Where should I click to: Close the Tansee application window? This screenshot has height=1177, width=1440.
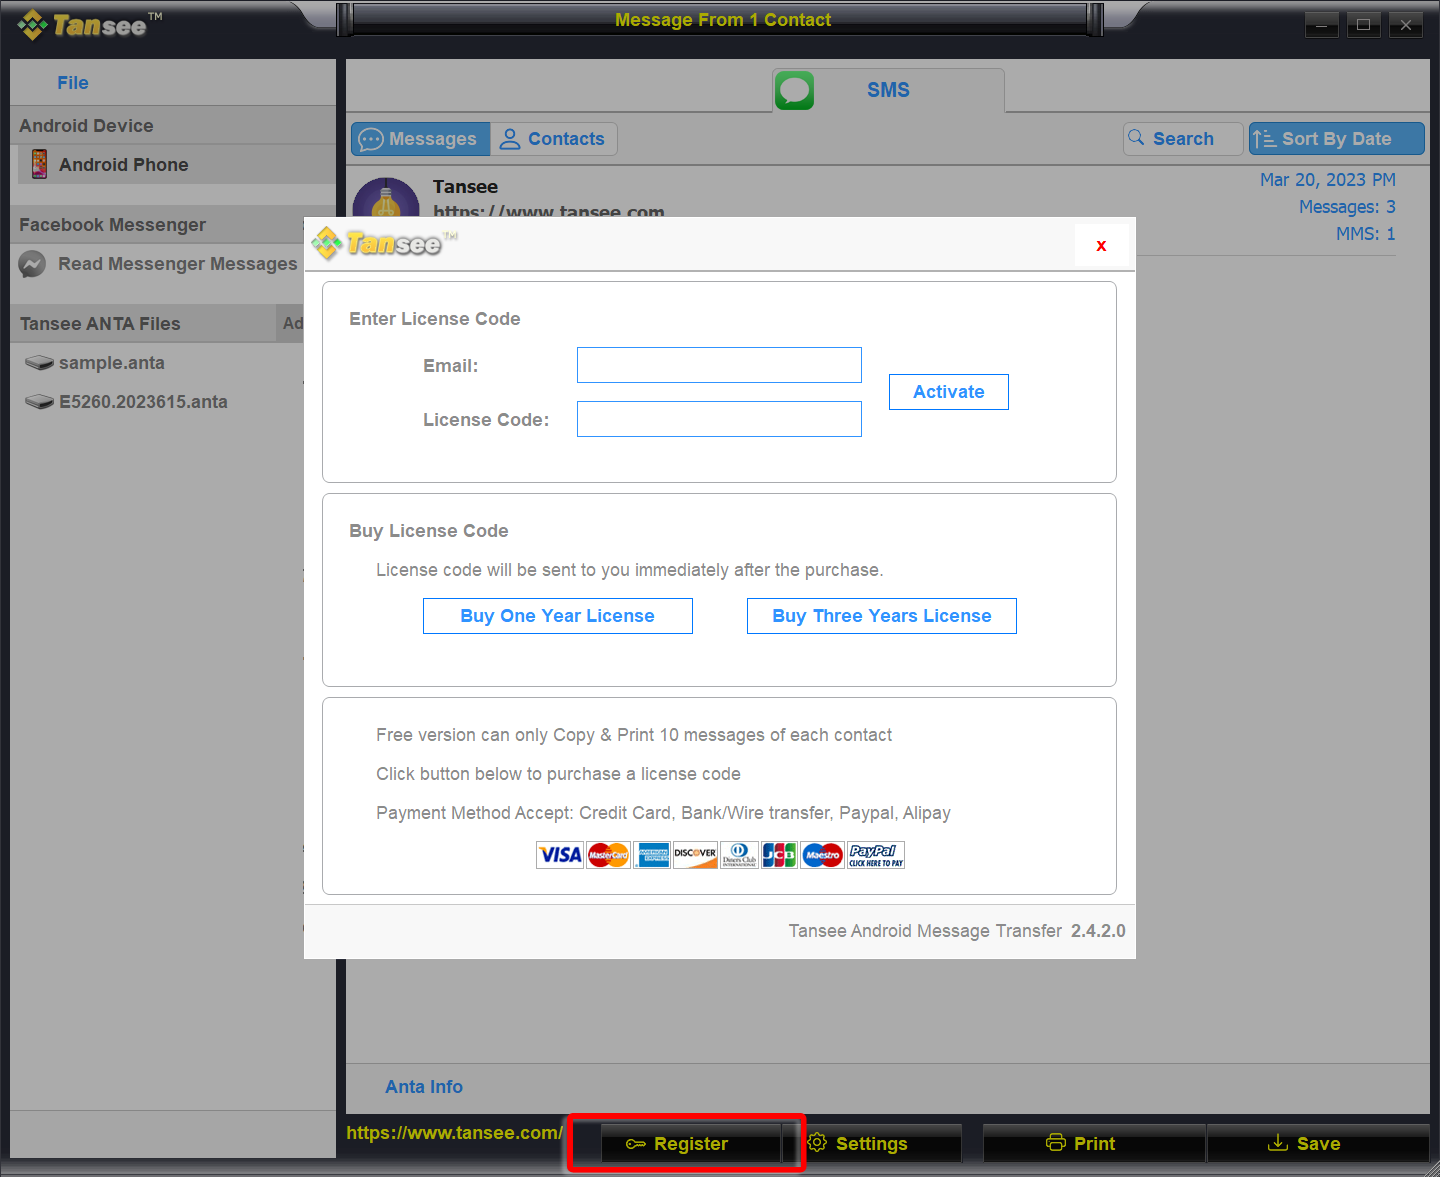pos(1406,25)
